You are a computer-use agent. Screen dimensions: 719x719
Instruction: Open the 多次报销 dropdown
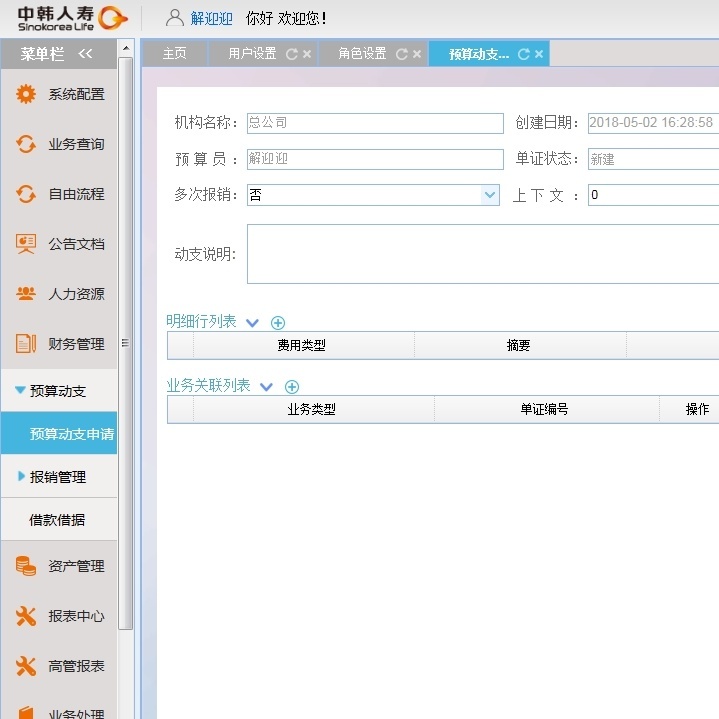pyautogui.click(x=490, y=195)
